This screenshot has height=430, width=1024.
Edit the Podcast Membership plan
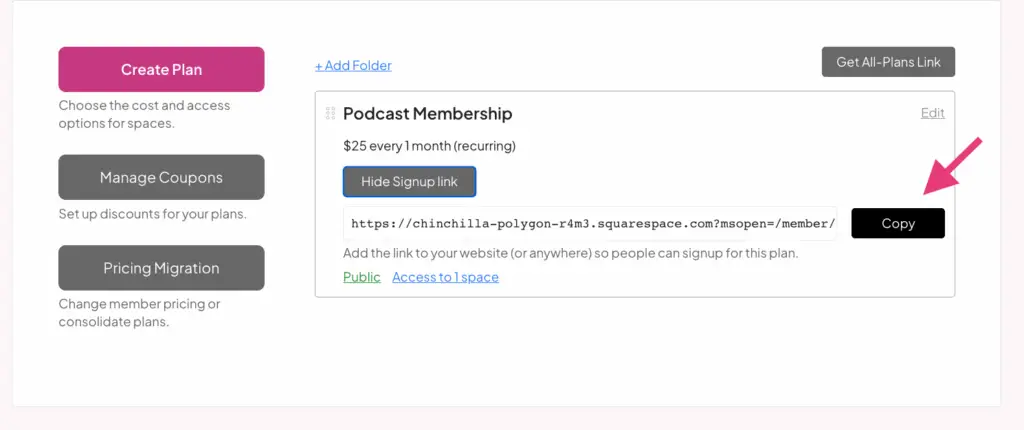(932, 113)
